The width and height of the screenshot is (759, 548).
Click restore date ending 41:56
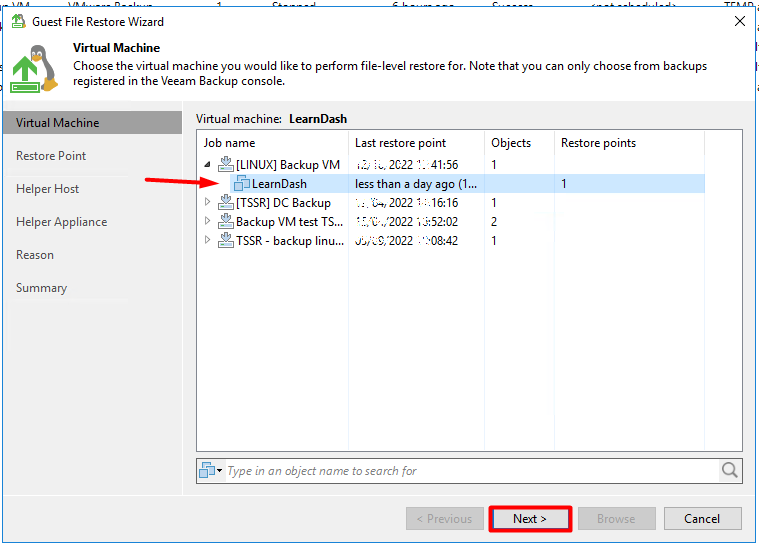pyautogui.click(x=407, y=165)
